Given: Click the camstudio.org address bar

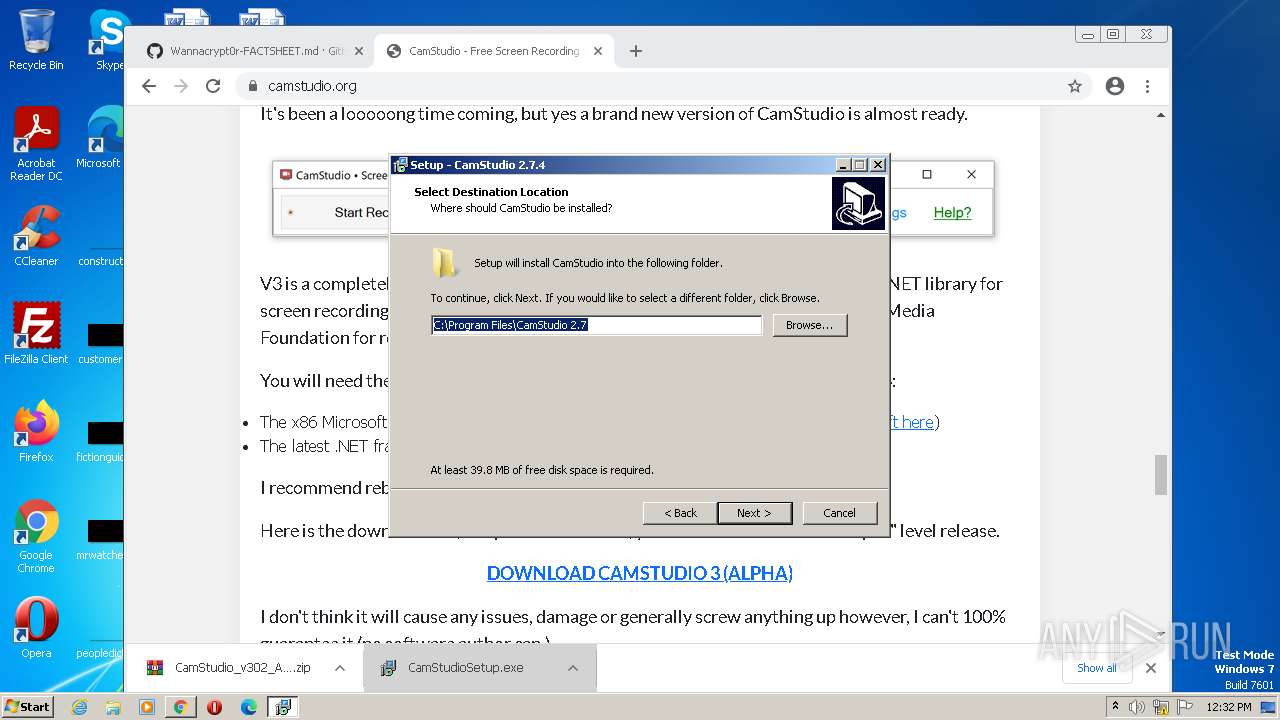Looking at the screenshot, I should coord(650,86).
